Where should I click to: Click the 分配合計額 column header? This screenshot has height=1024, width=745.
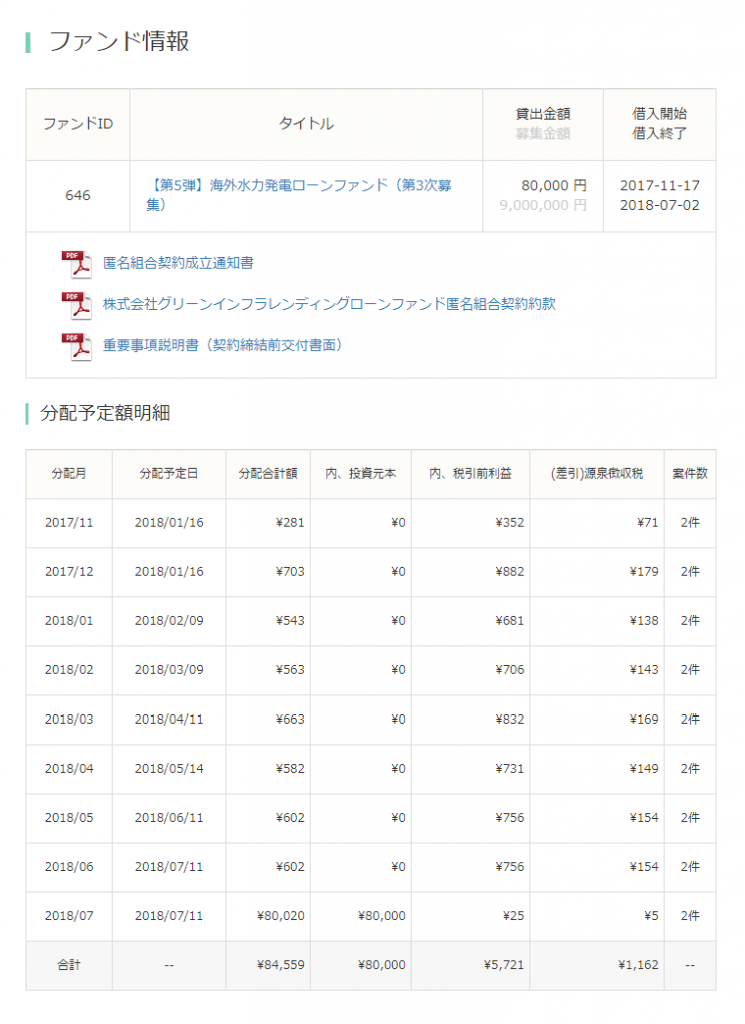pyautogui.click(x=268, y=474)
